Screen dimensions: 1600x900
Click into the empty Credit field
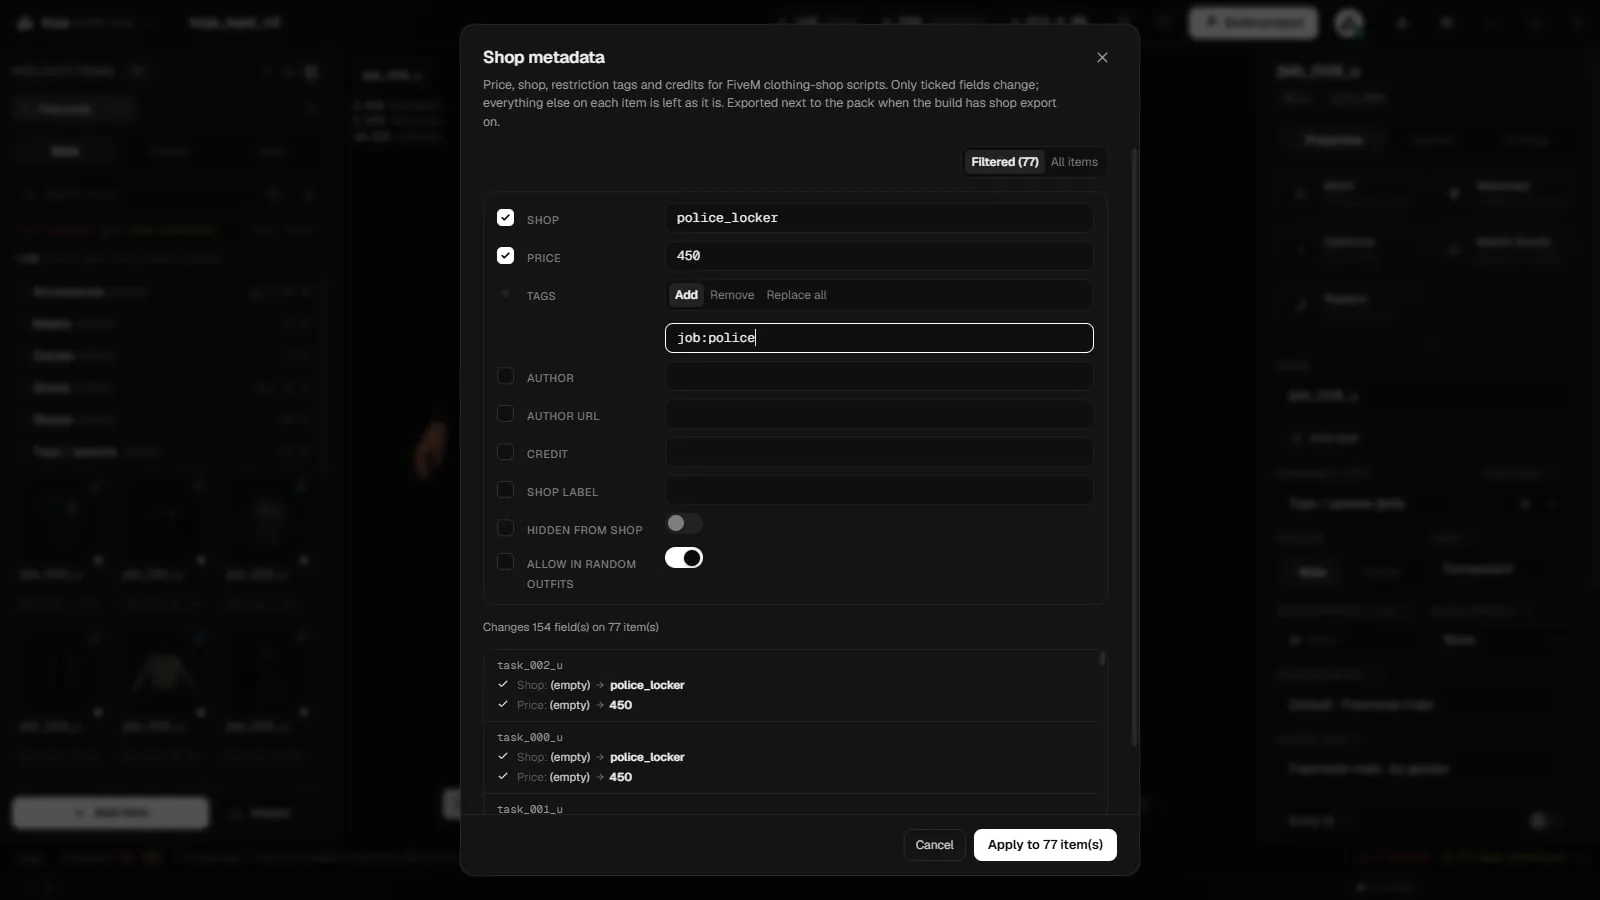click(x=879, y=452)
